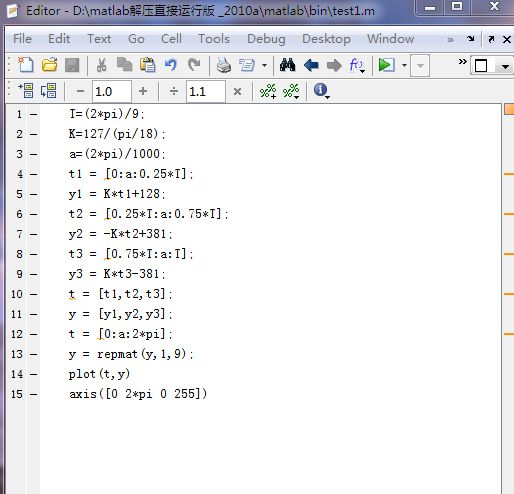Viewport: 514px width, 494px height.
Task: Show cell mode info icon
Action: (321, 91)
